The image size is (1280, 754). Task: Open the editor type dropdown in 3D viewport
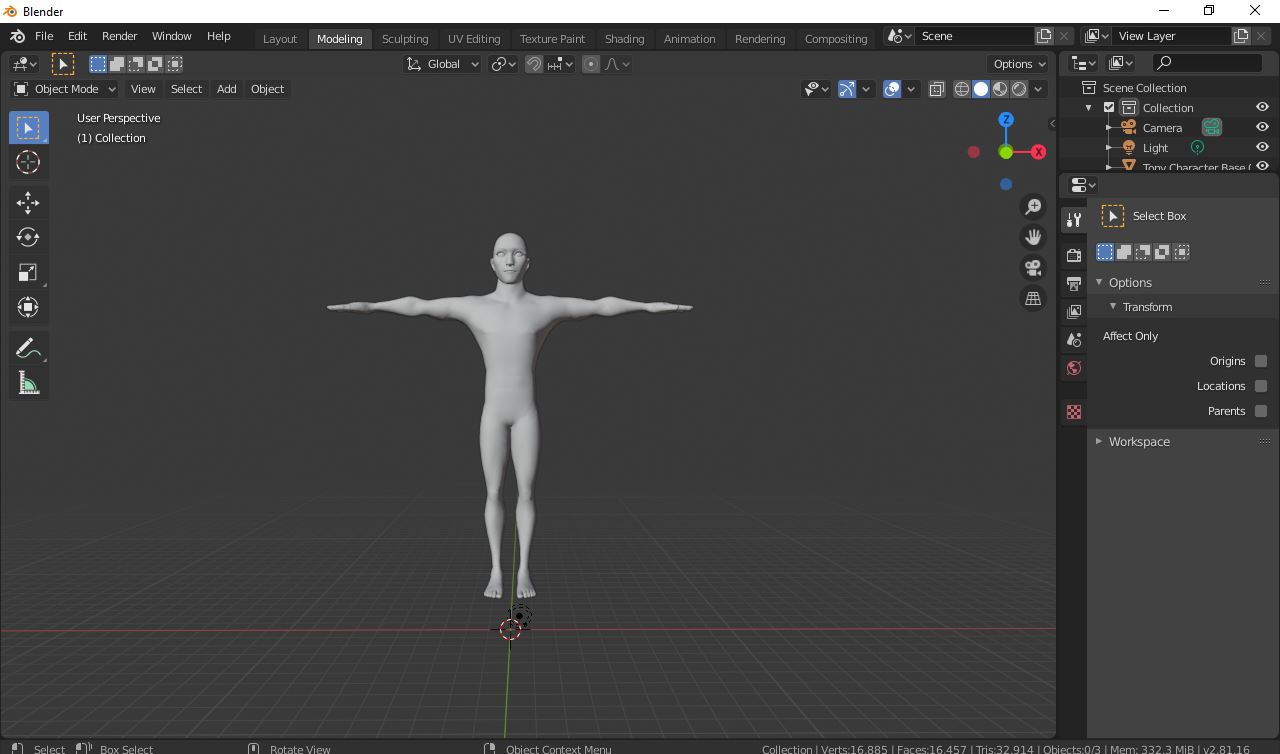24,64
